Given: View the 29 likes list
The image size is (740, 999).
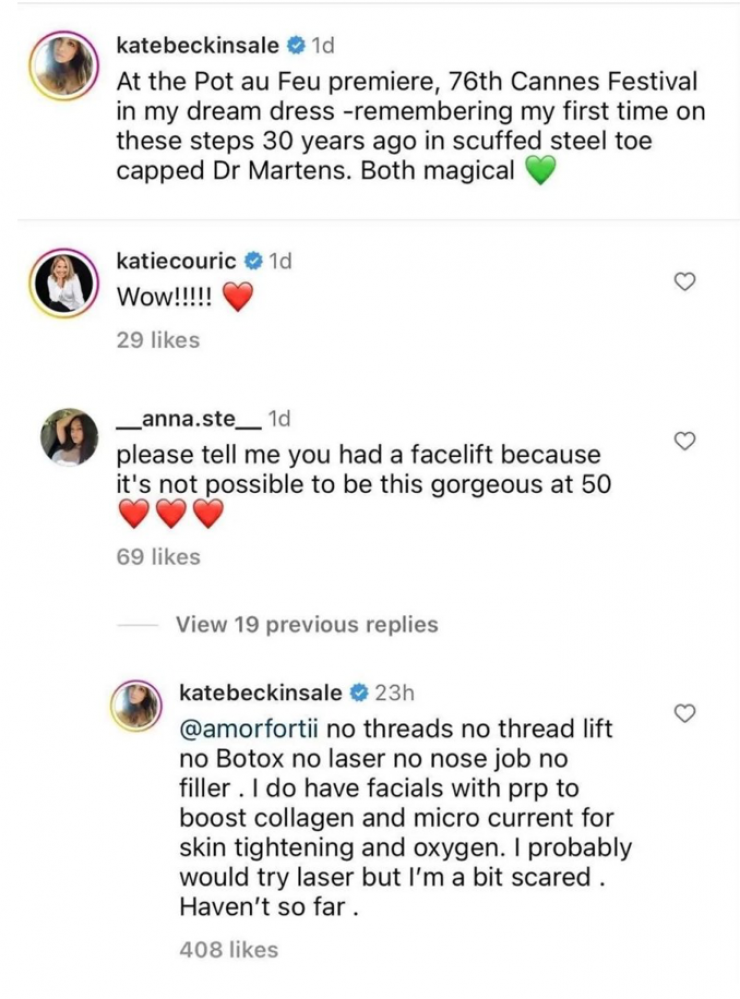Looking at the screenshot, I should coord(158,340).
